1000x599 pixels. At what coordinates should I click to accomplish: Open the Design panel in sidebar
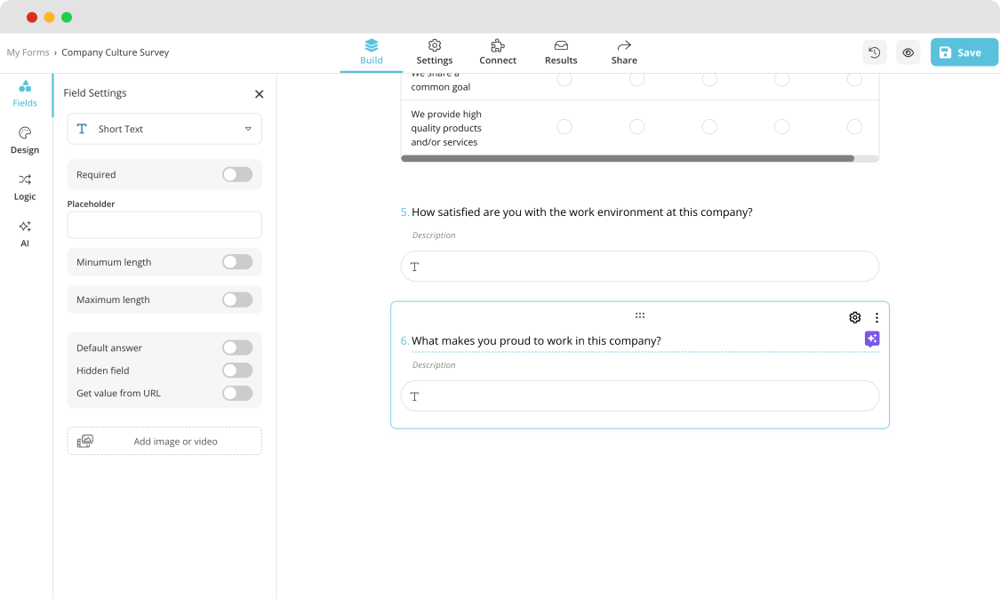point(25,140)
